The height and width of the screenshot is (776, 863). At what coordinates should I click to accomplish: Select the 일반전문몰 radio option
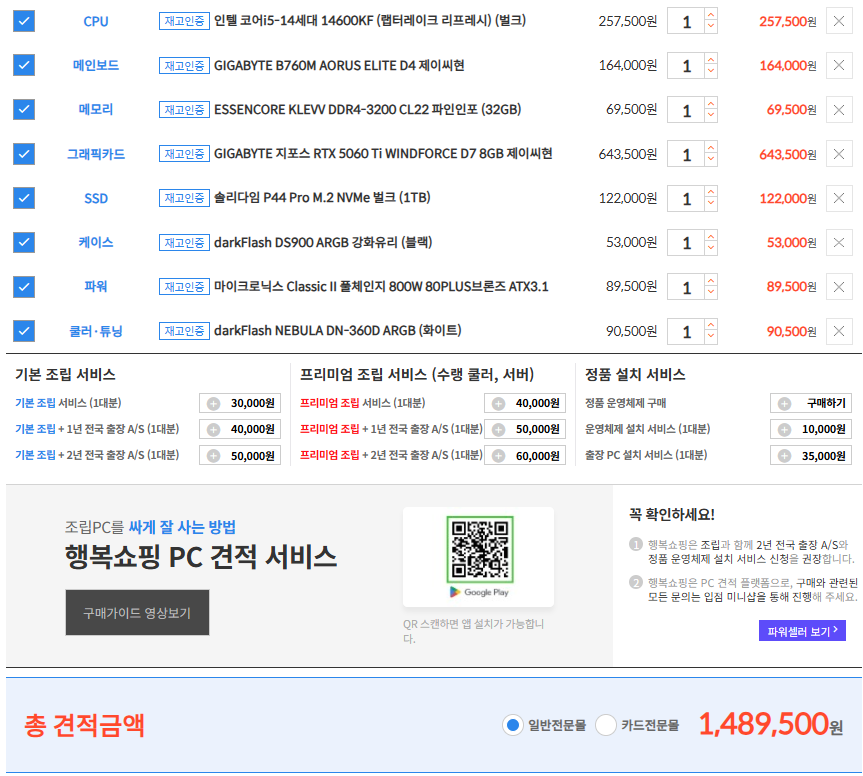click(512, 725)
